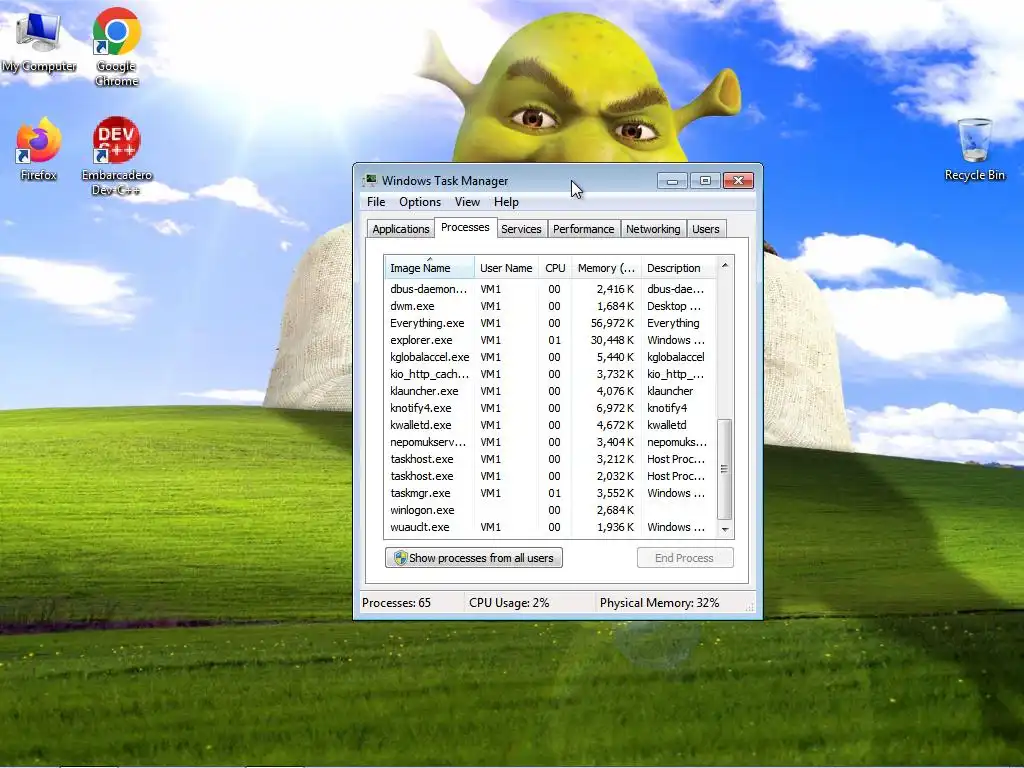Open the Options menu

[420, 202]
